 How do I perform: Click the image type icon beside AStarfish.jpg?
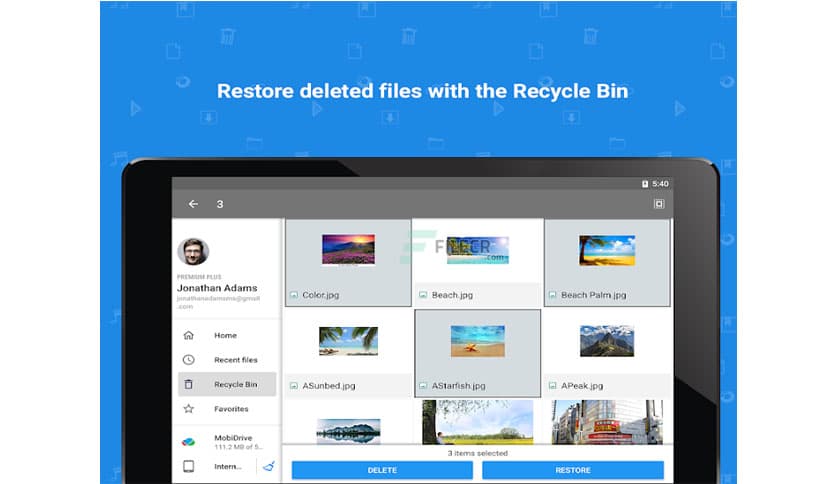[423, 385]
